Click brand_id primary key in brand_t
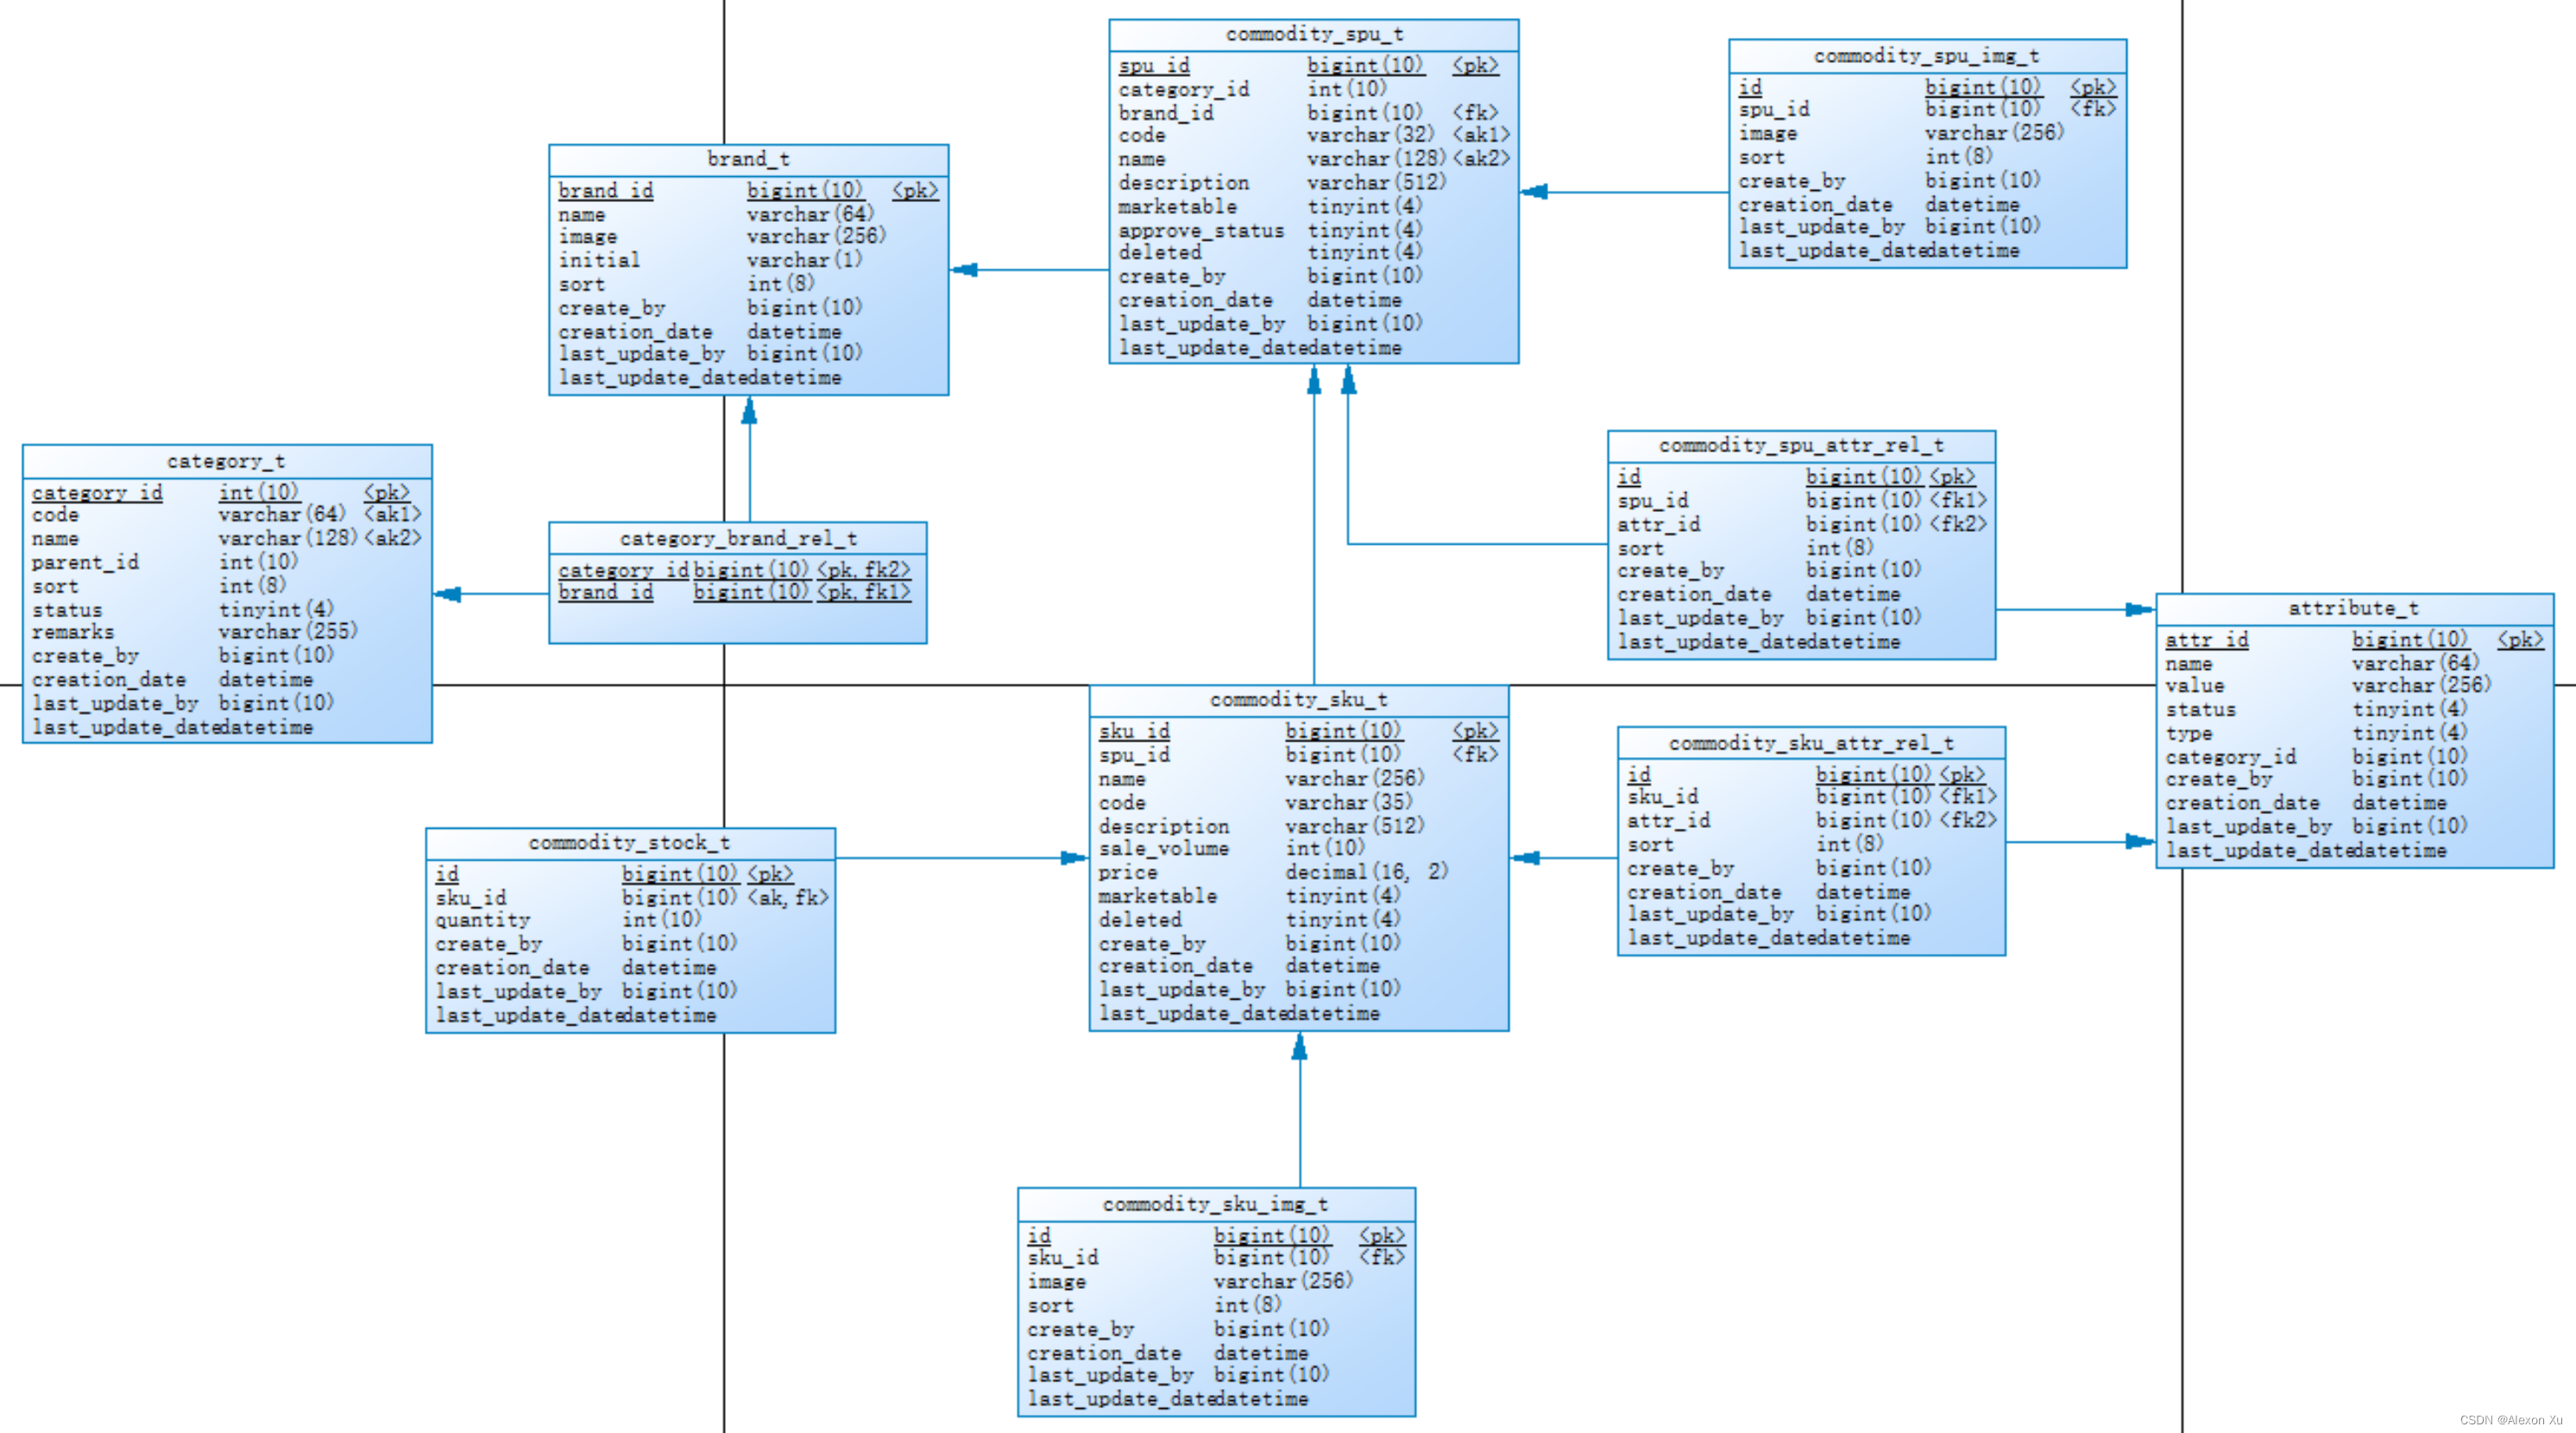The image size is (2576, 1433). point(605,191)
